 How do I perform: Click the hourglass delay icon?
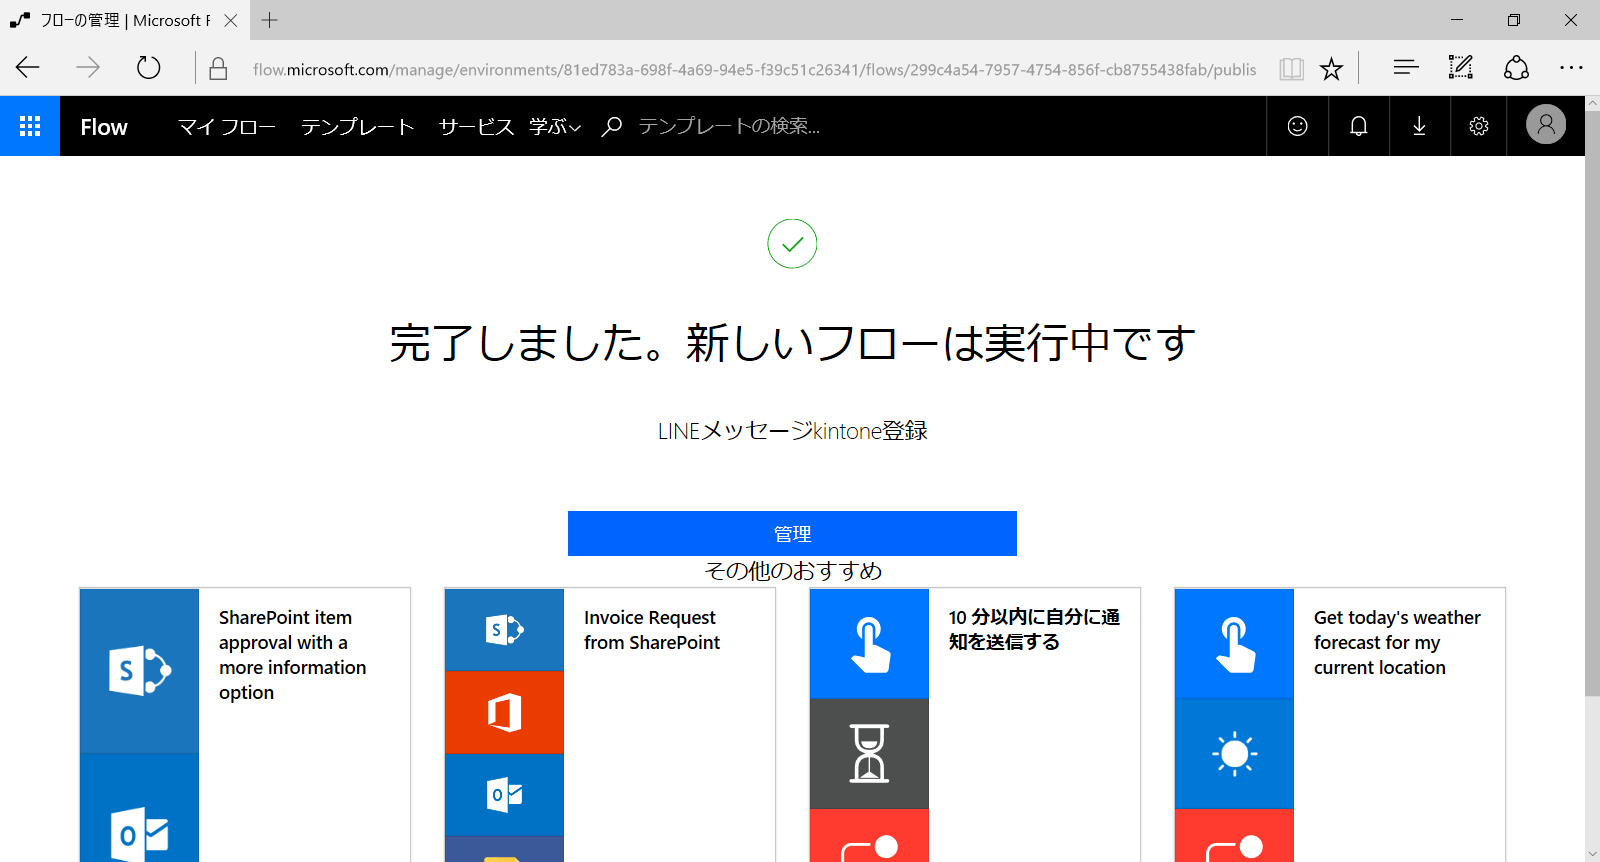(x=869, y=754)
